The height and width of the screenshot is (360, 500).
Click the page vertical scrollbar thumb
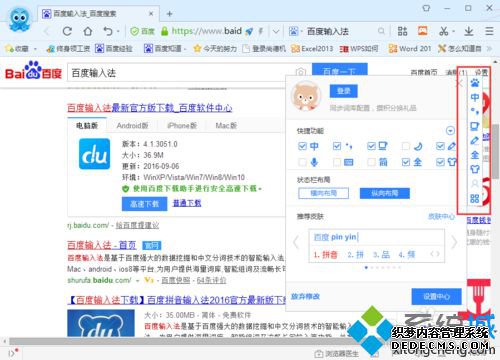tap(496, 152)
